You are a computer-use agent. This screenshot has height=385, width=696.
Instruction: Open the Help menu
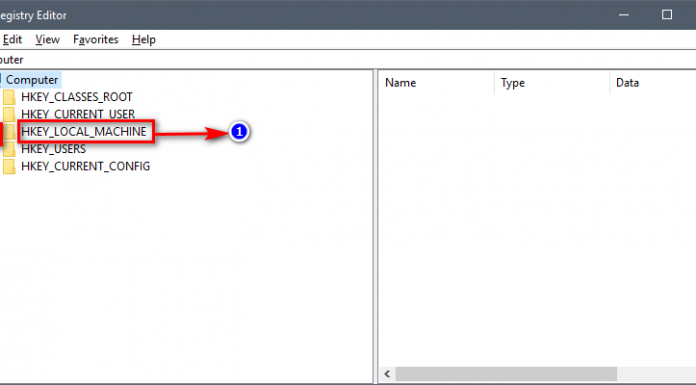click(x=143, y=40)
